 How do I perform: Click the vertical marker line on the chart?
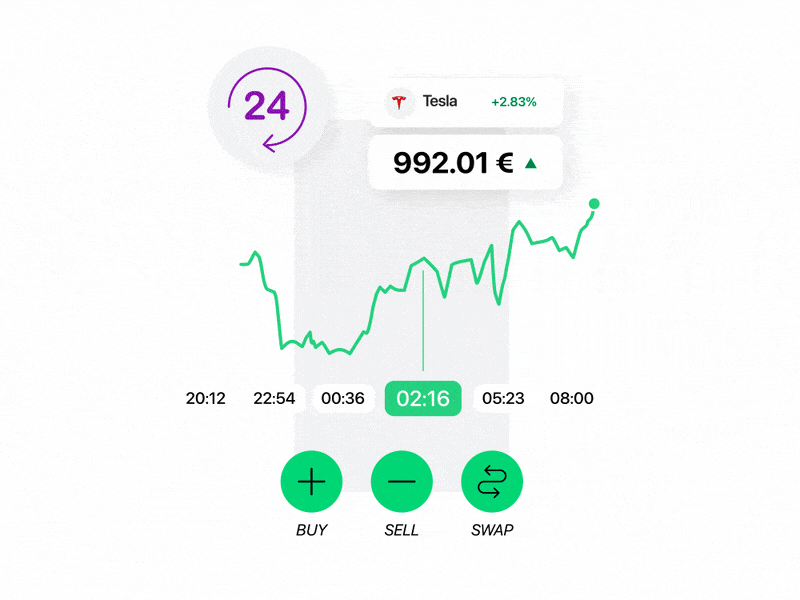(x=423, y=320)
